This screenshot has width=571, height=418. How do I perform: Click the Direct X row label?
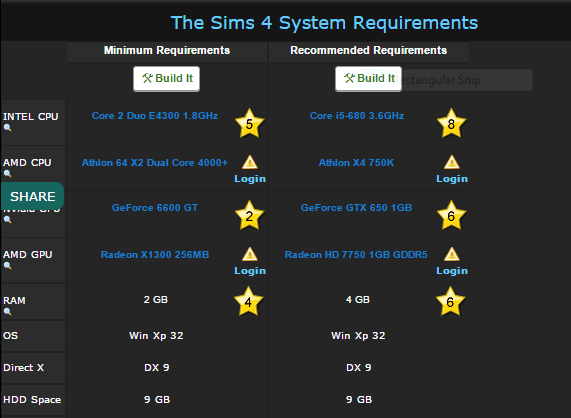23,367
